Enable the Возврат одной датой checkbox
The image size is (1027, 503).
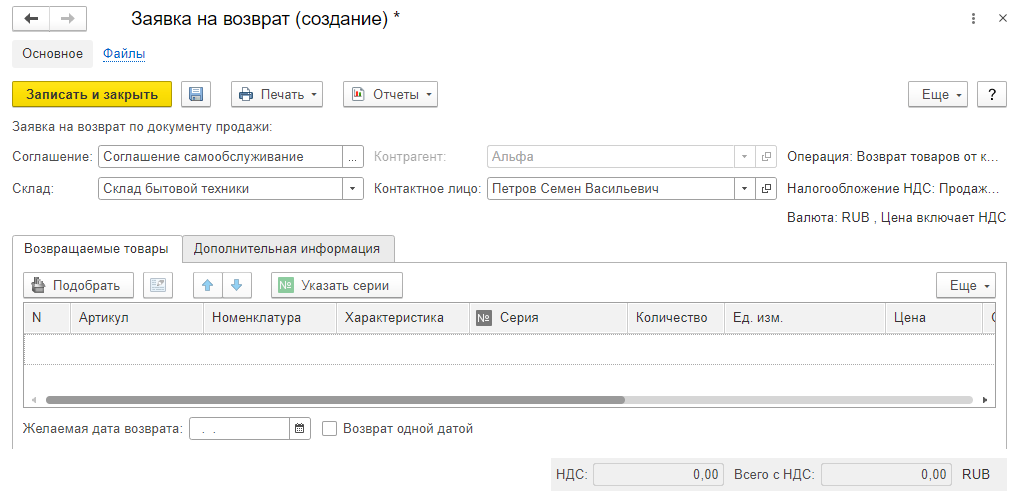pyautogui.click(x=330, y=429)
